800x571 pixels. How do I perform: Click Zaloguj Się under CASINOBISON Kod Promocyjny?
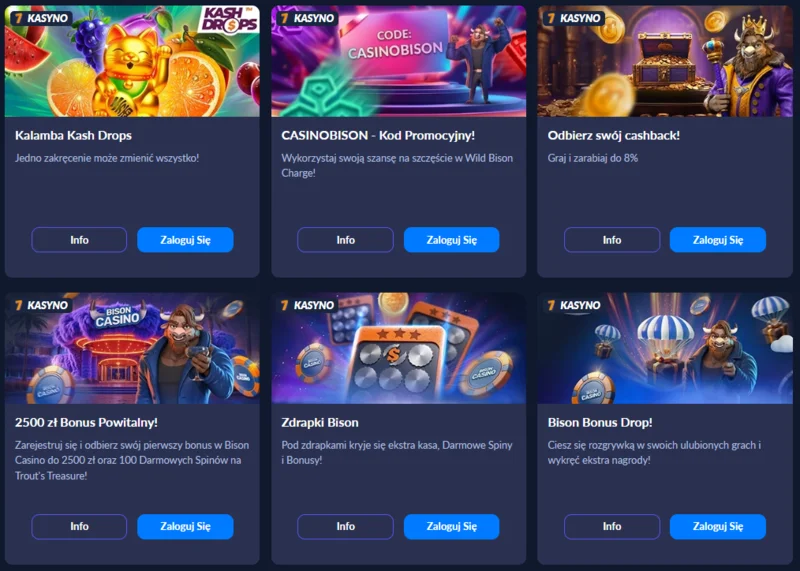[452, 240]
